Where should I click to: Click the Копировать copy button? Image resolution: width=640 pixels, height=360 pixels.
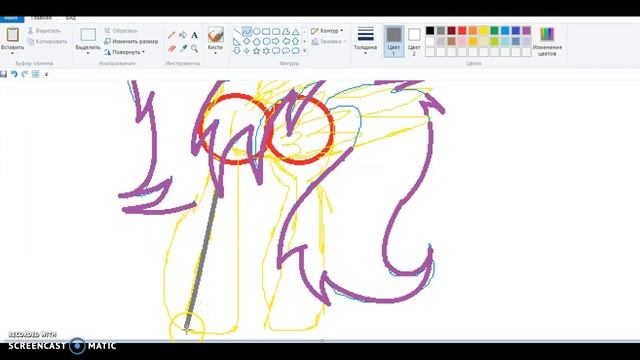47,42
